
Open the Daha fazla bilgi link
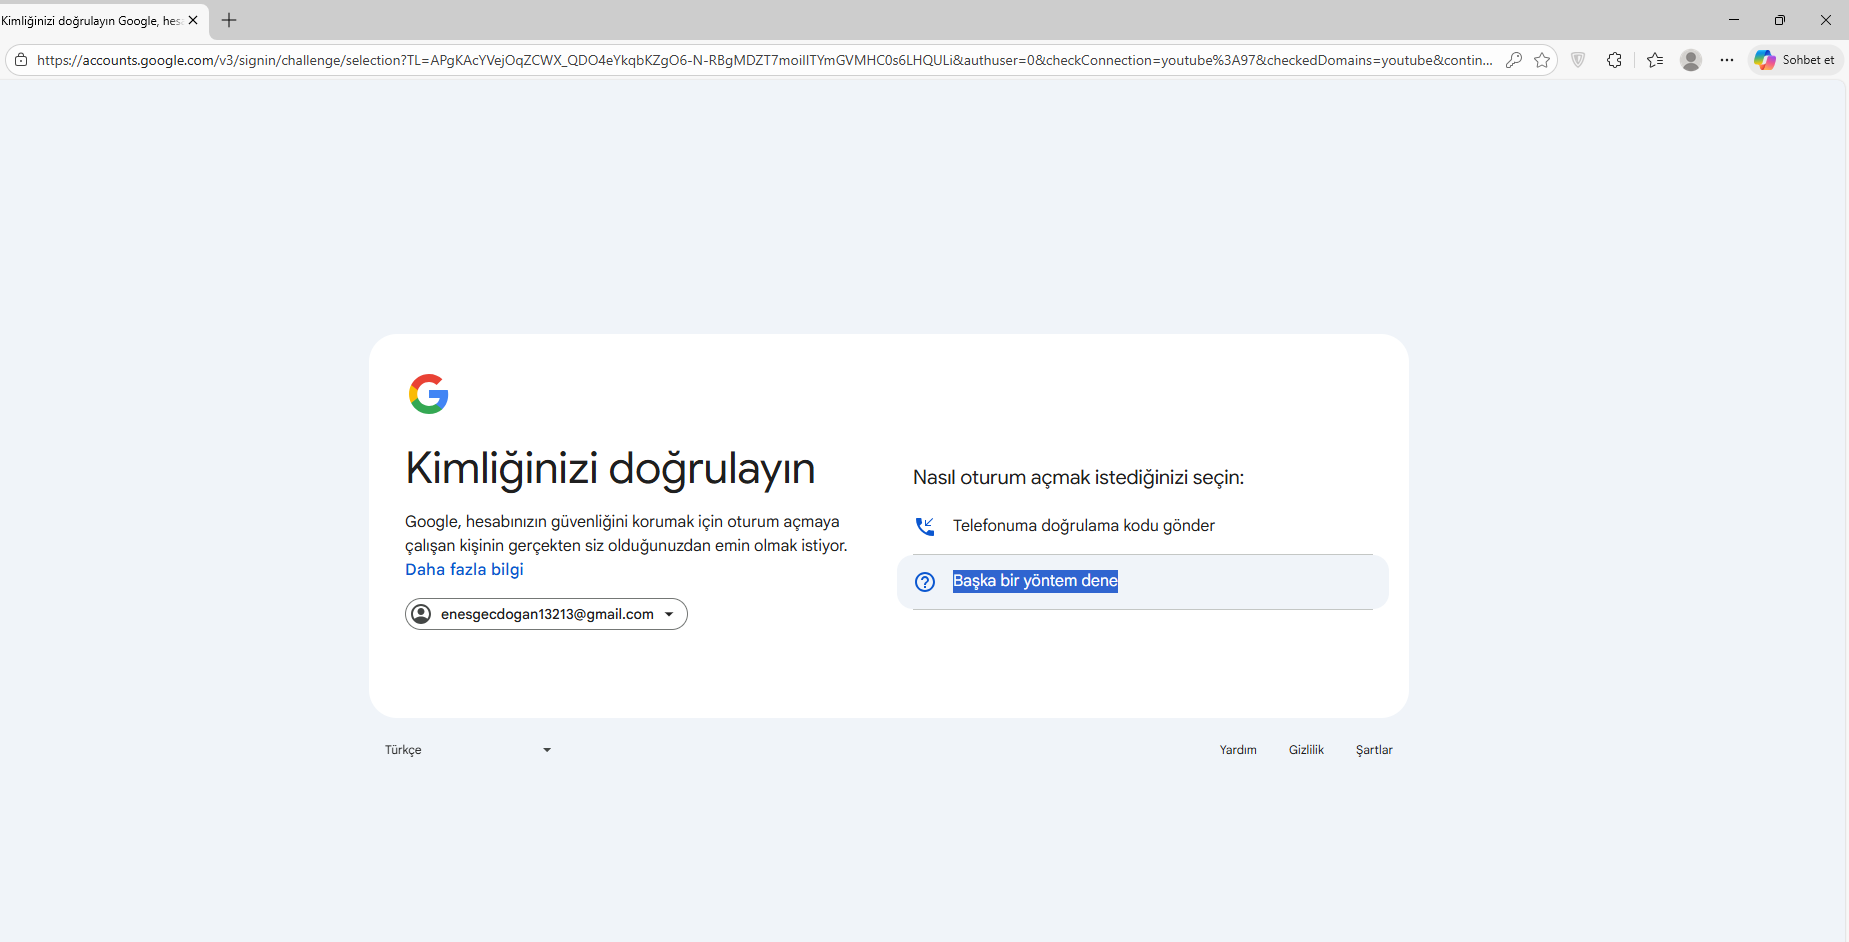click(x=464, y=569)
